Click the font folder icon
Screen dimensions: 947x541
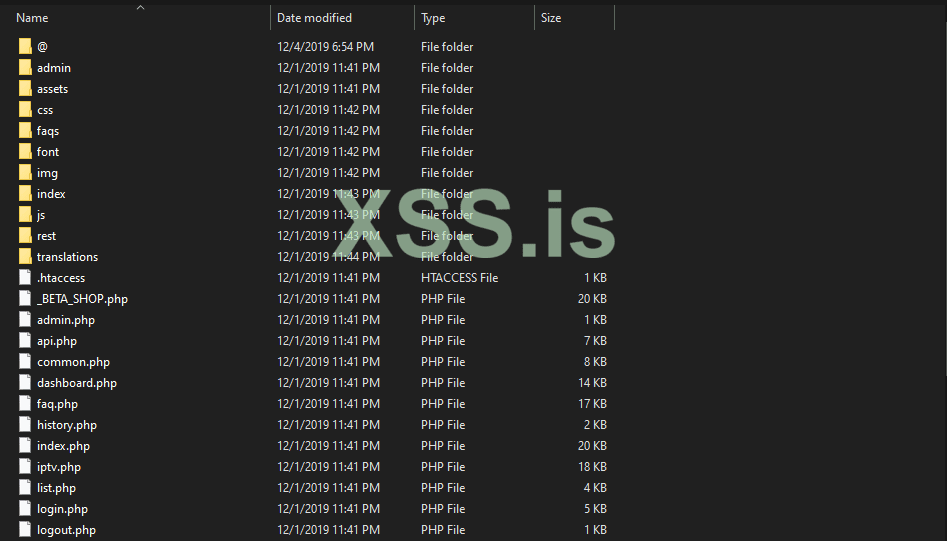pyautogui.click(x=25, y=152)
